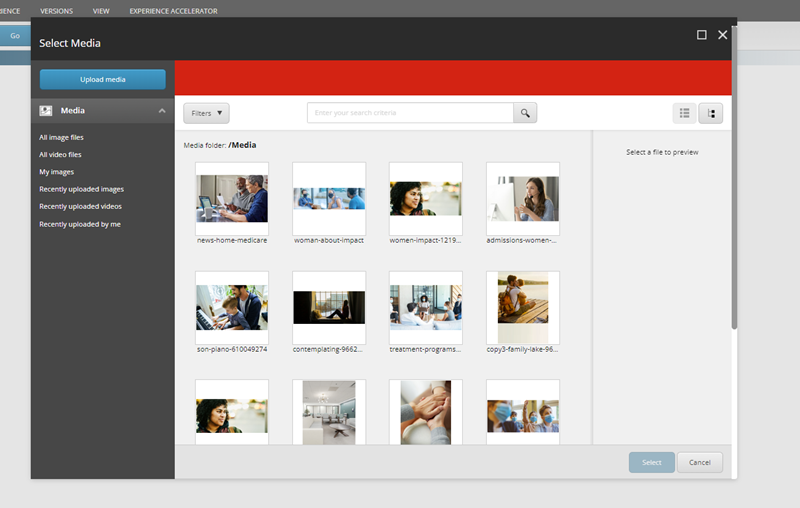Open the Experience Accelerator ribbon tab
Viewport: 800px width, 508px height.
173,11
